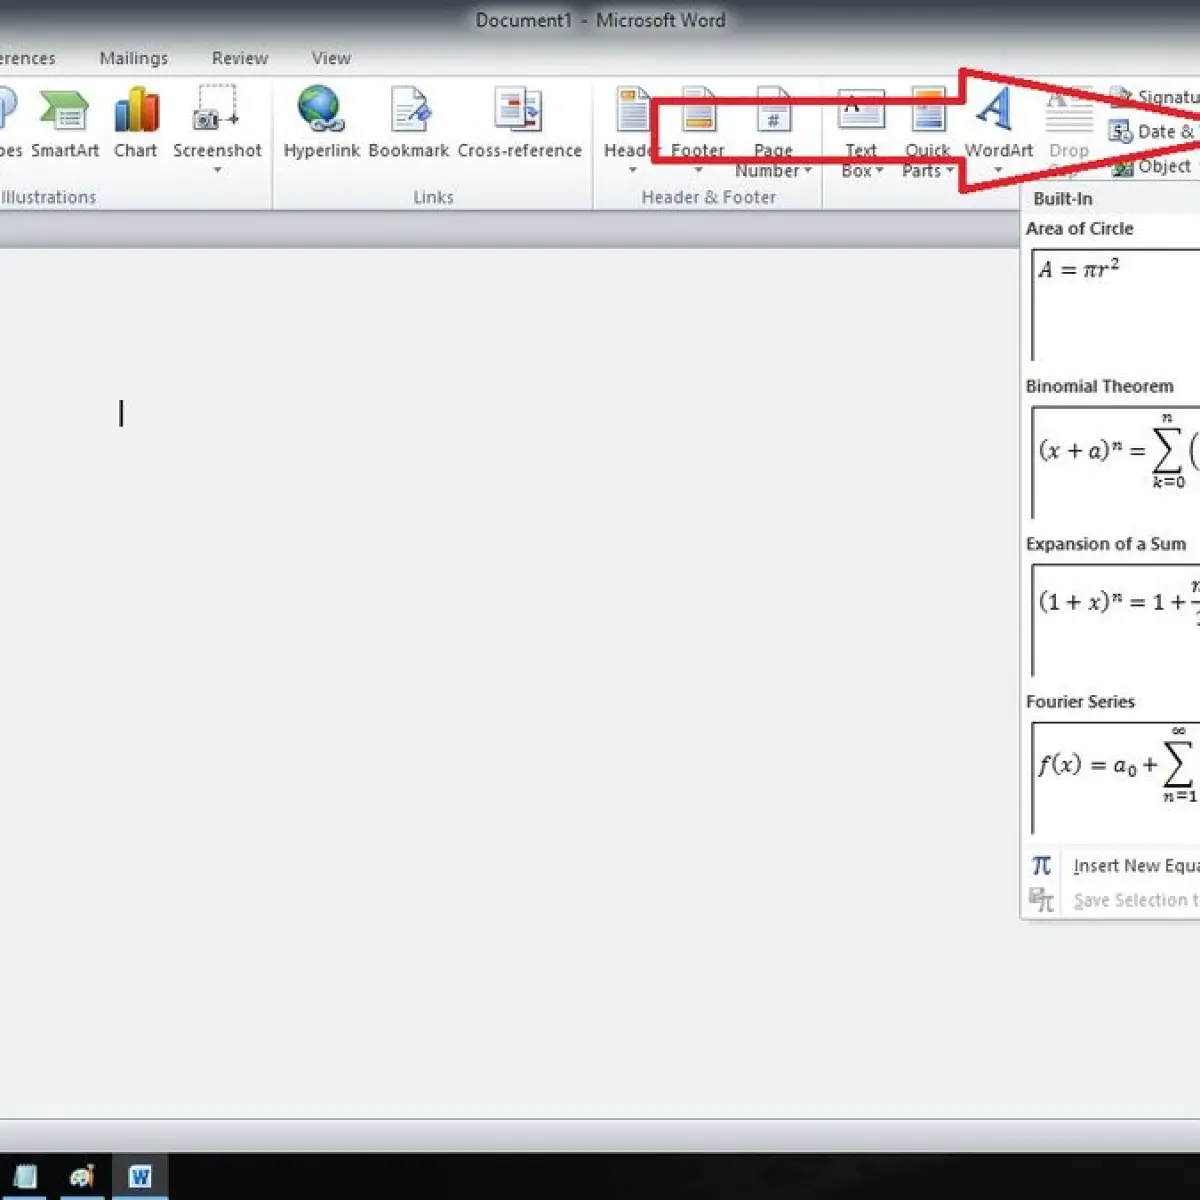The width and height of the screenshot is (1200, 1200).
Task: Insert a SmartArt graphic
Action: point(65,124)
